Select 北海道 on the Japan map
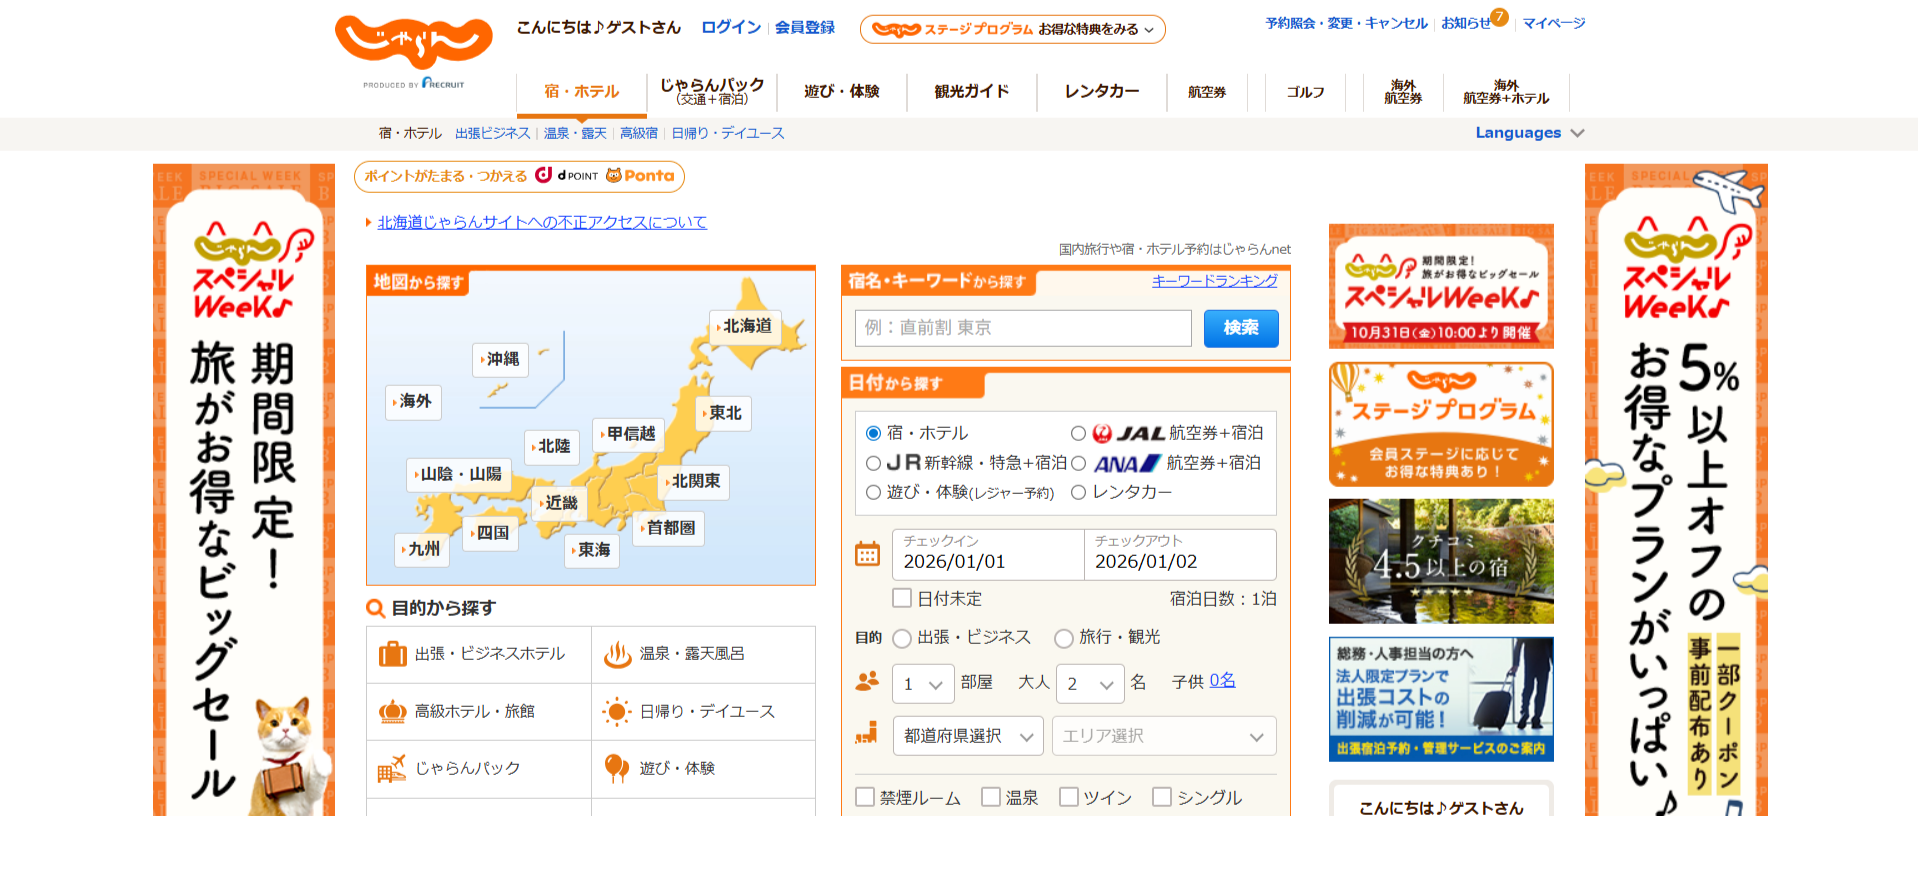The image size is (1918, 883). tap(746, 326)
